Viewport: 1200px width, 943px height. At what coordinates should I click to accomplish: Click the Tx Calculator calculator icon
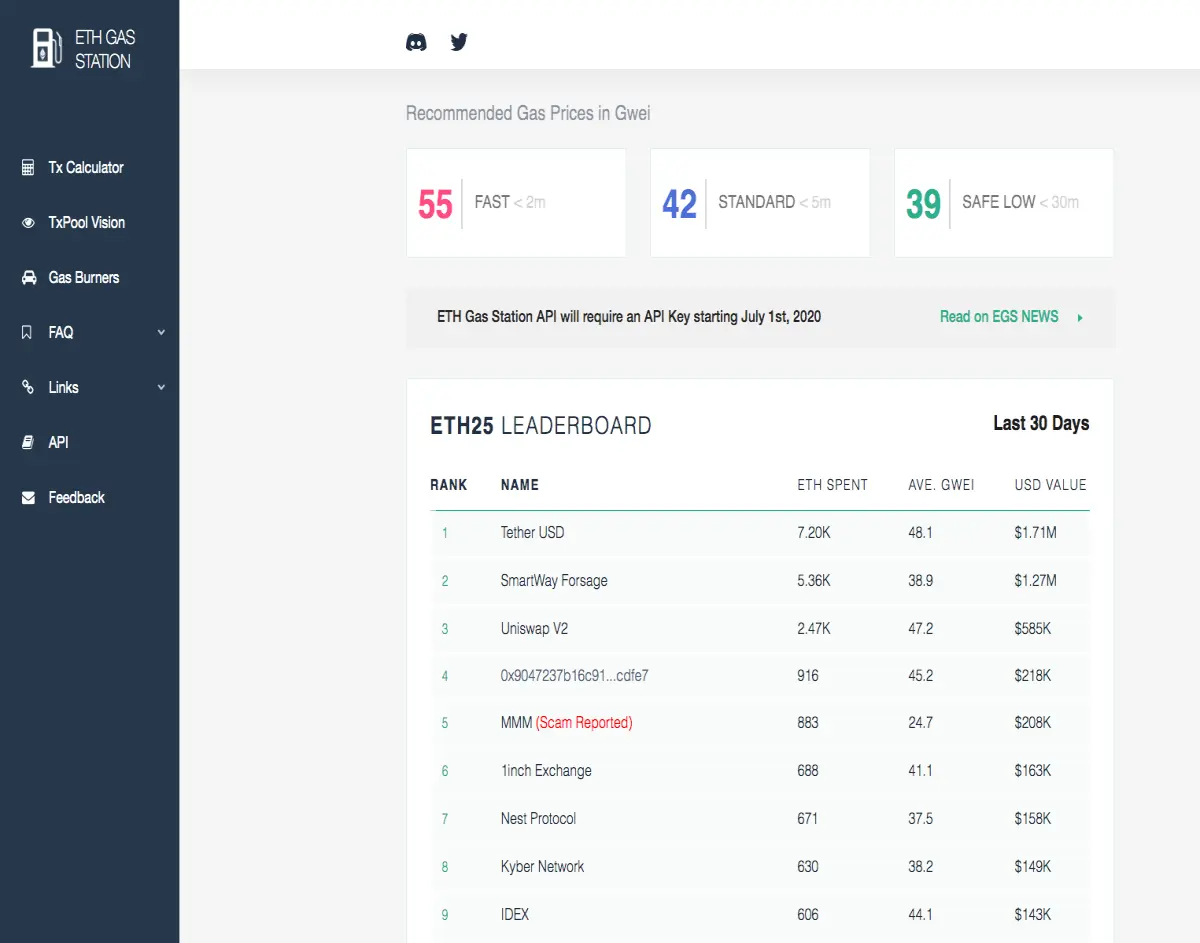[x=28, y=167]
